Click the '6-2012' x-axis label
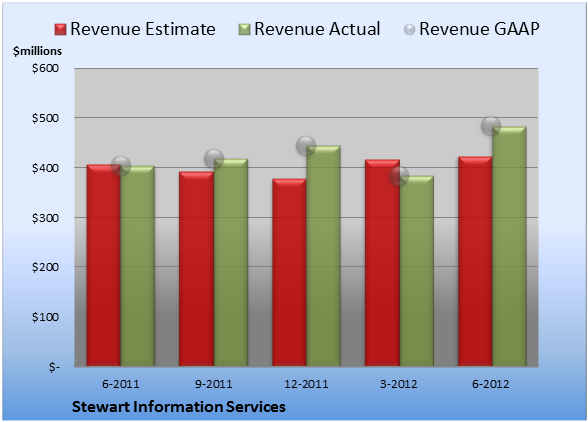The width and height of the screenshot is (588, 422). (491, 384)
